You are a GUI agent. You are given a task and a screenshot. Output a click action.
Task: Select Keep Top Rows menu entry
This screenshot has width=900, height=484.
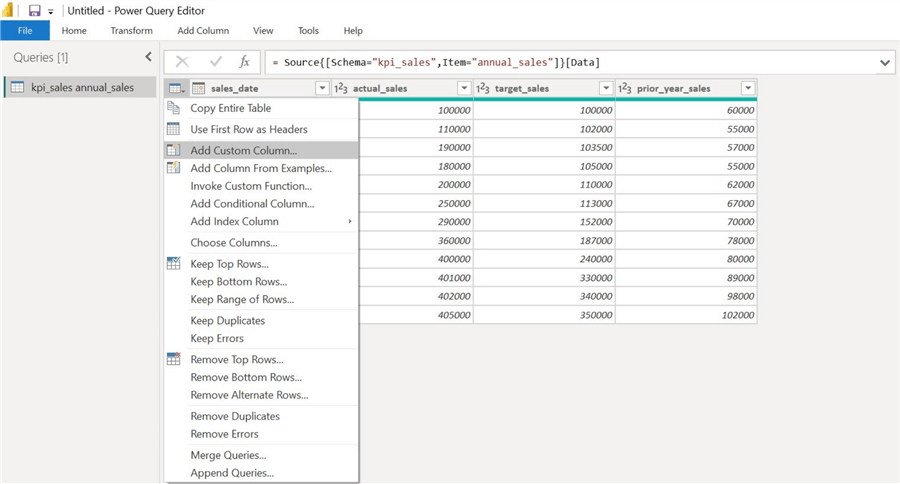(261, 264)
